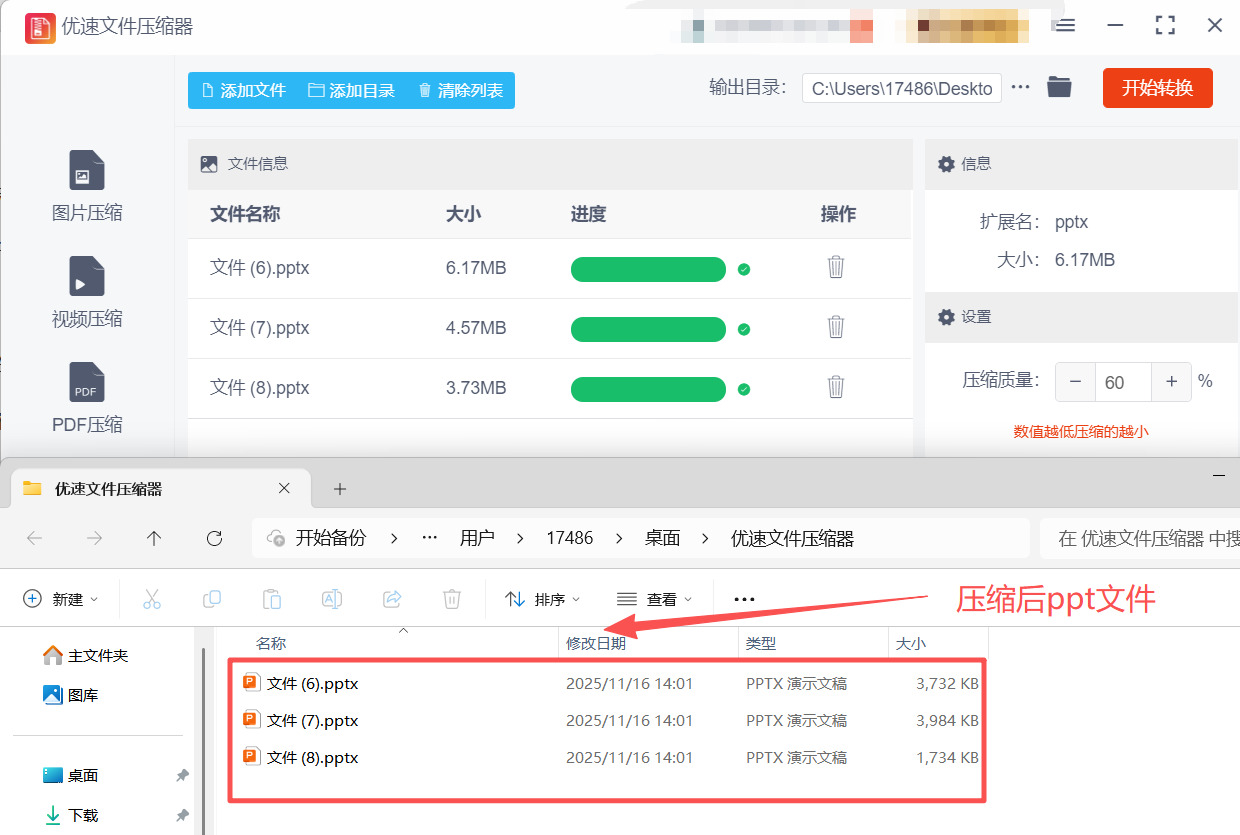The width and height of the screenshot is (1240, 835).
Task: Click the 3.73MB size cell
Action: (476, 388)
